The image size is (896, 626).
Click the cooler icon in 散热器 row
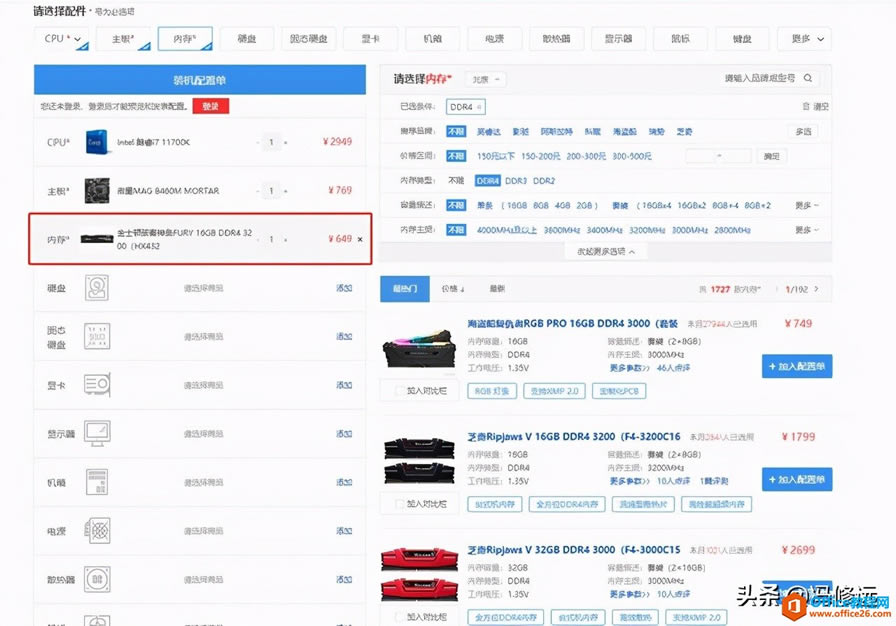tap(97, 579)
